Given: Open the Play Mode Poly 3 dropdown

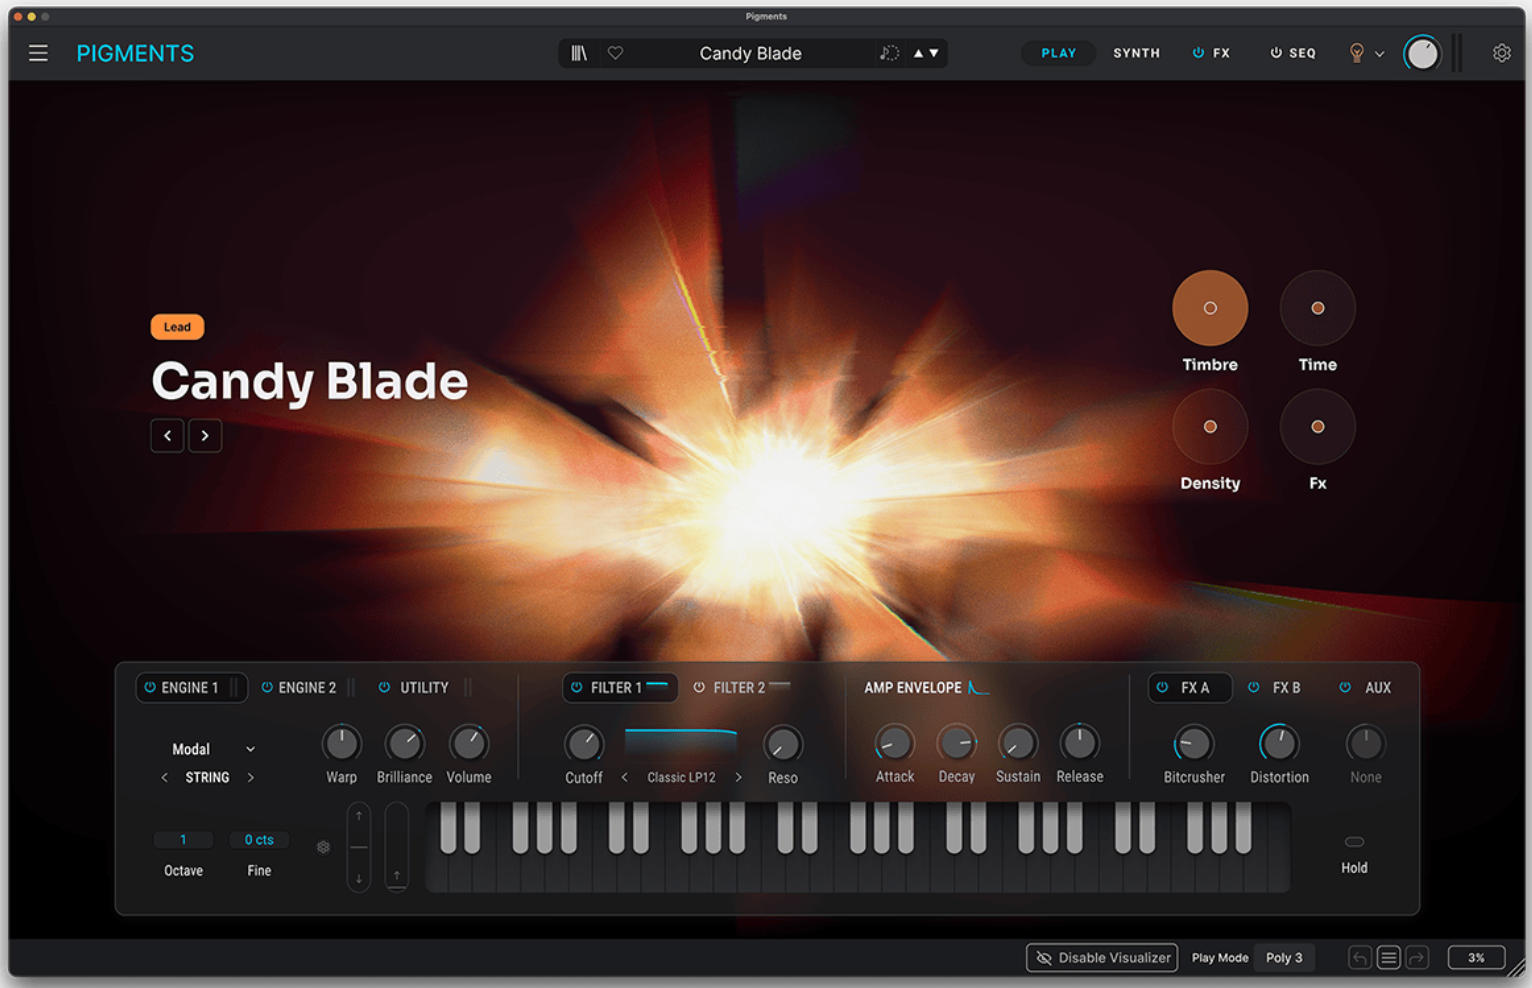Looking at the screenshot, I should tap(1284, 958).
